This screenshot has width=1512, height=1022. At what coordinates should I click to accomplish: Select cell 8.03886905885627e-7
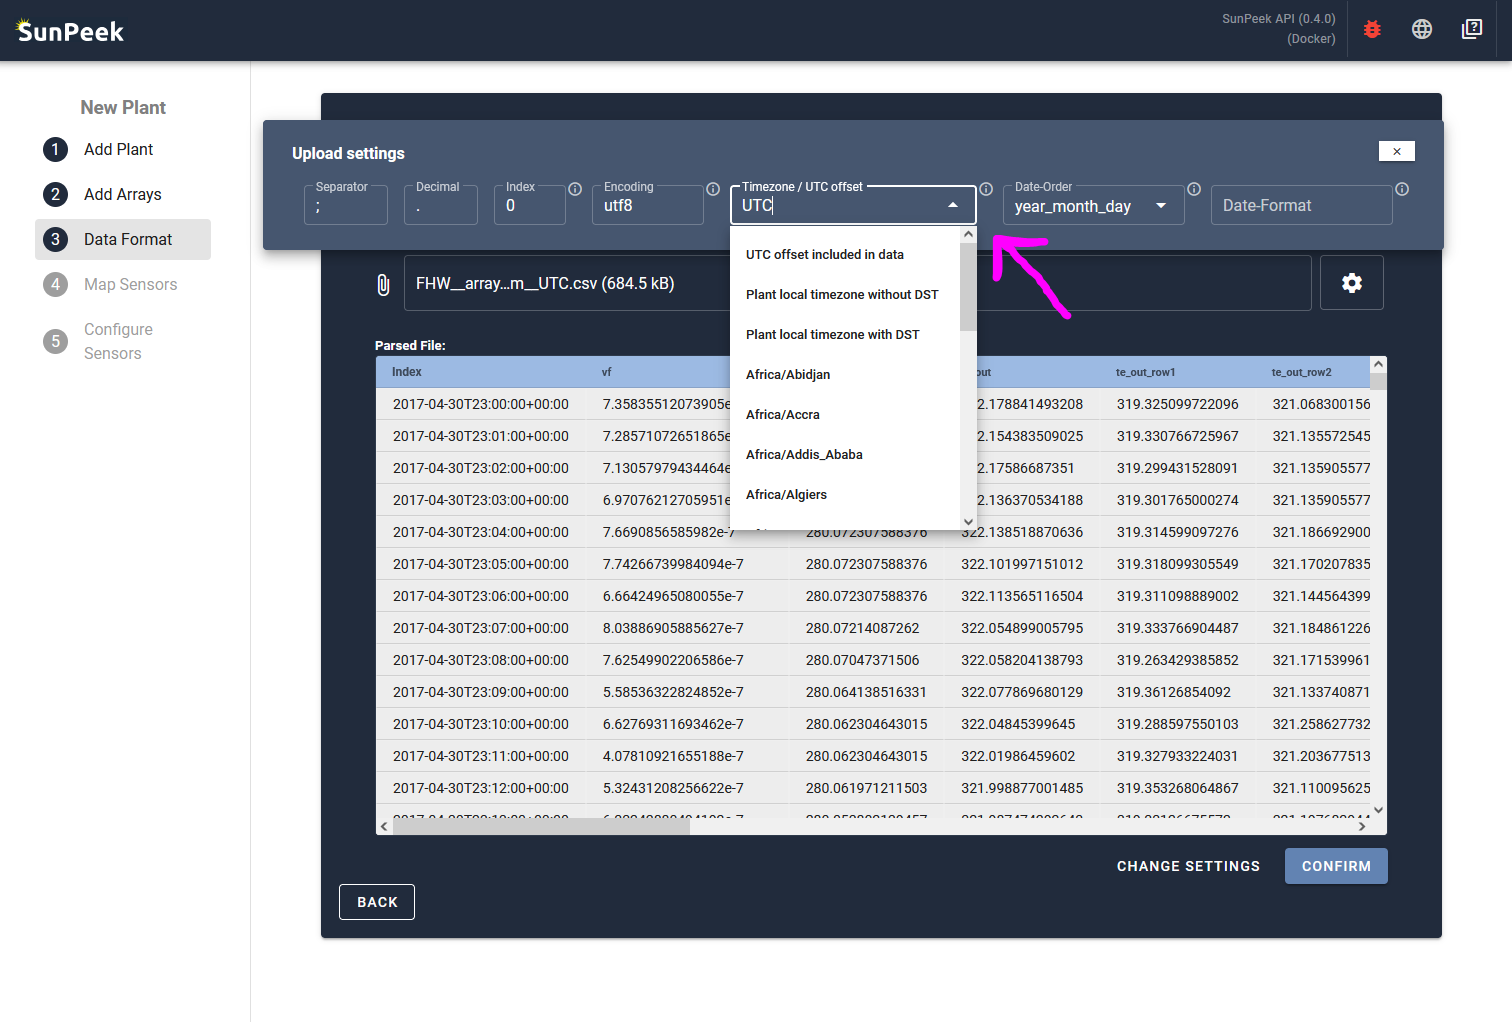pyautogui.click(x=673, y=628)
